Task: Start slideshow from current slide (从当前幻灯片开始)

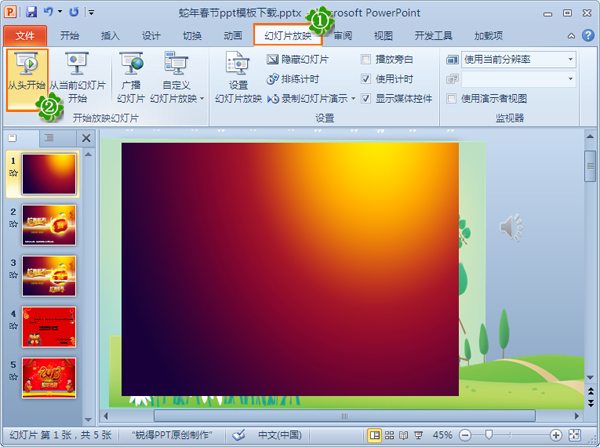Action: [x=77, y=78]
